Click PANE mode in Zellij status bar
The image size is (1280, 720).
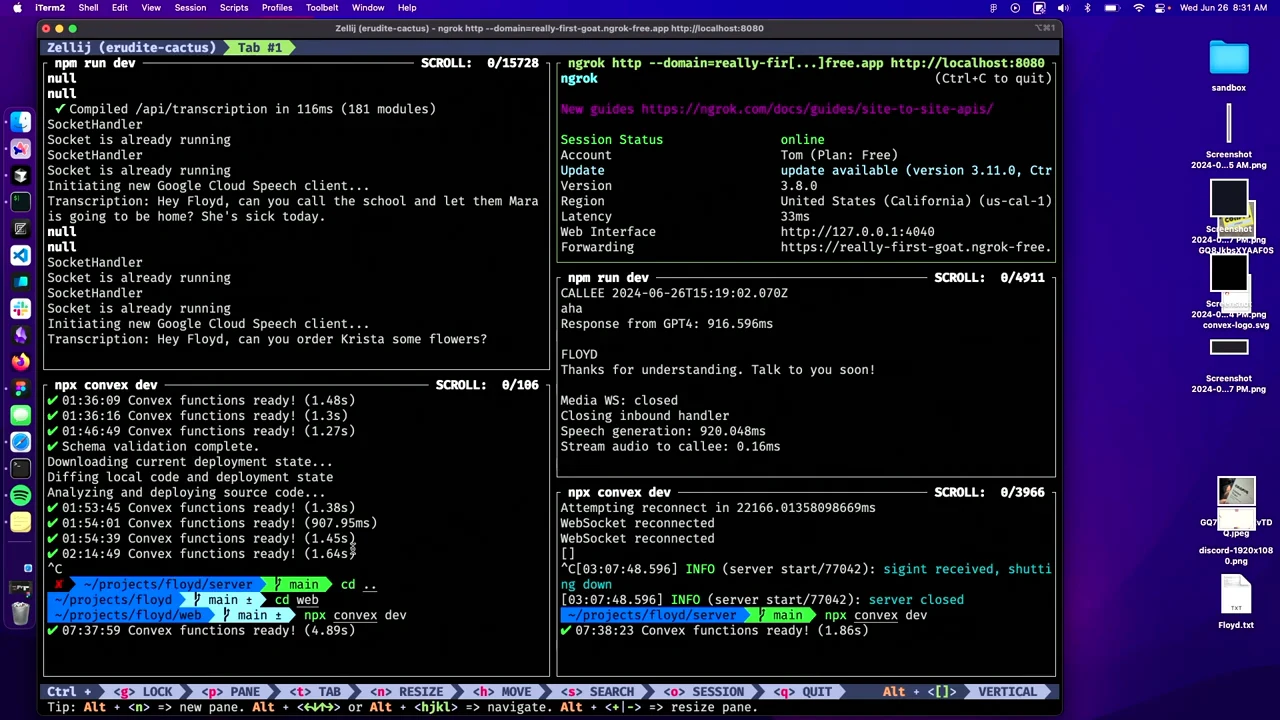point(232,692)
